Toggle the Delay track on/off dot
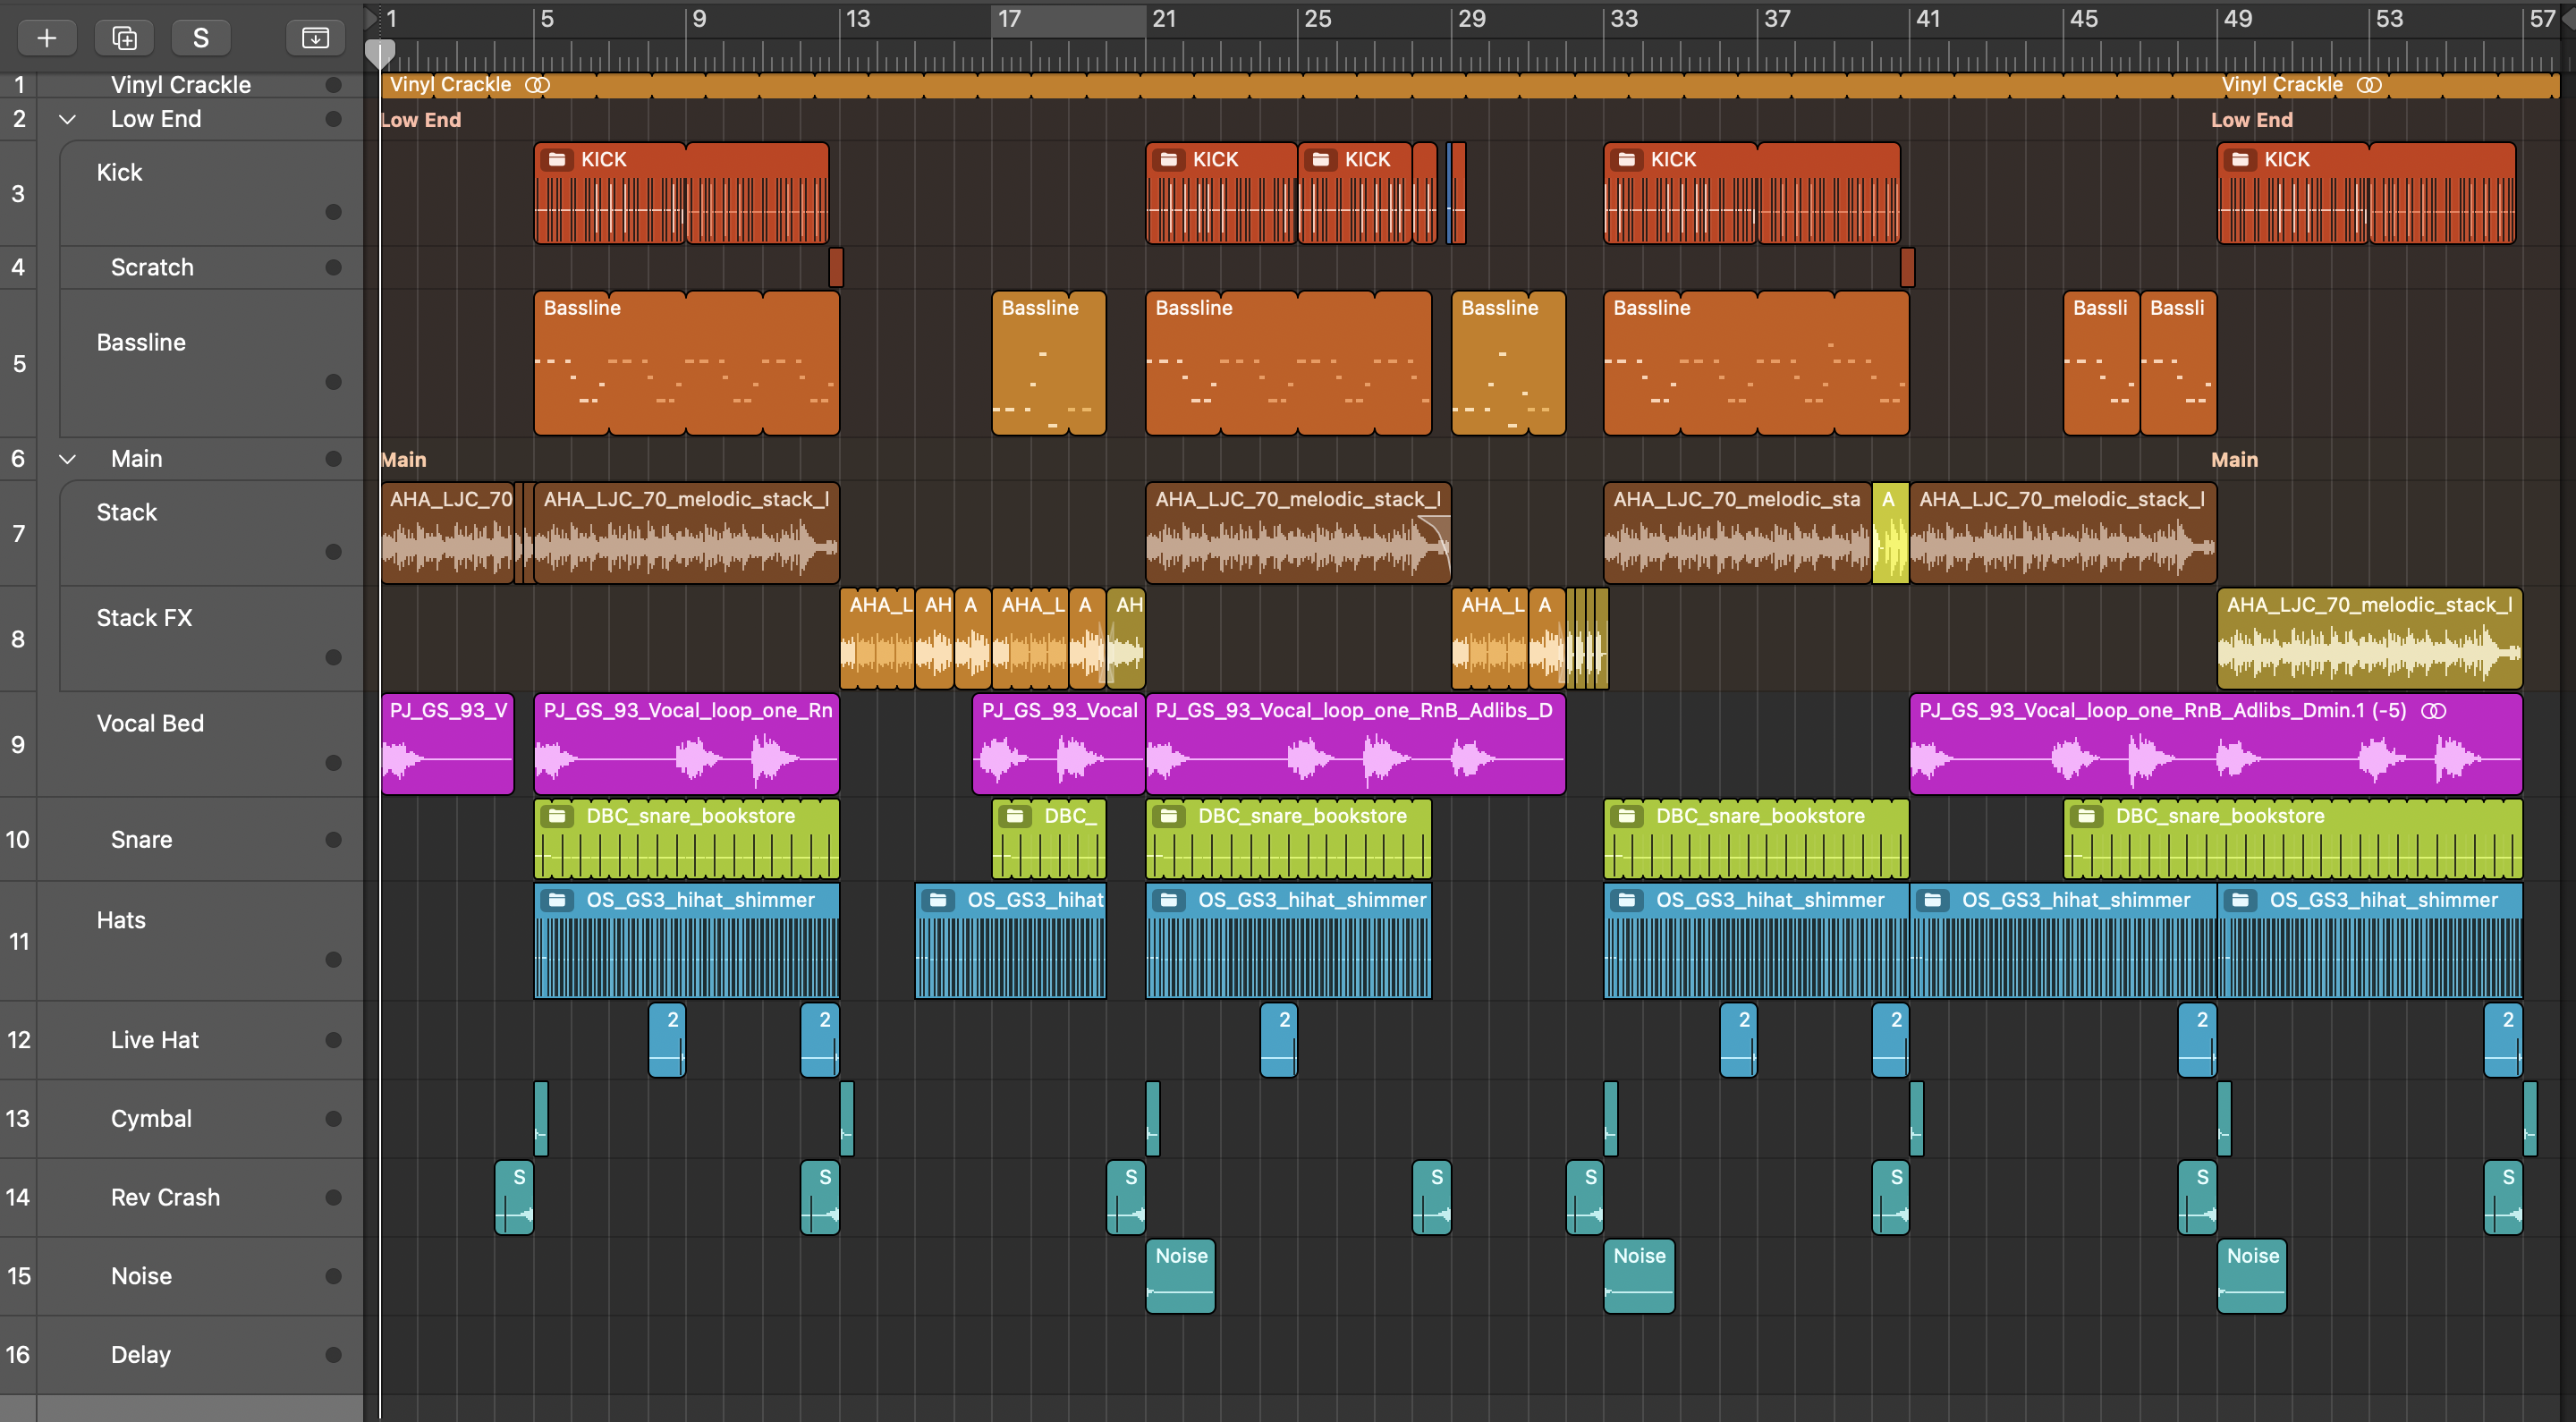Screen dimensions: 2576x1422 point(334,1355)
